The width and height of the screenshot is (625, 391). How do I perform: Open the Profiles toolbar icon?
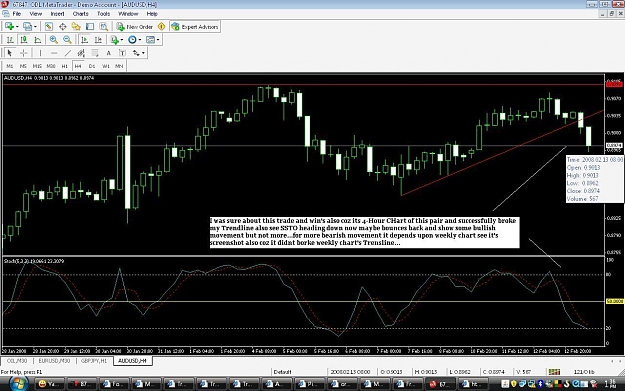pos(27,27)
